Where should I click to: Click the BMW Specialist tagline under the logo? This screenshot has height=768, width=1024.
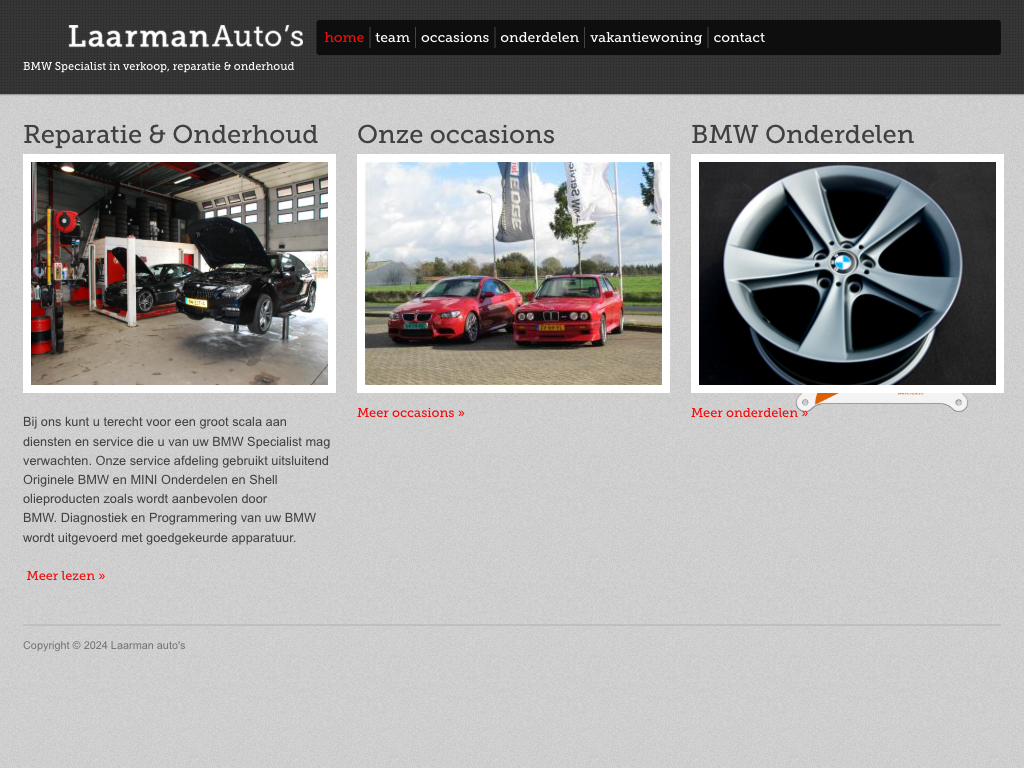pos(158,67)
